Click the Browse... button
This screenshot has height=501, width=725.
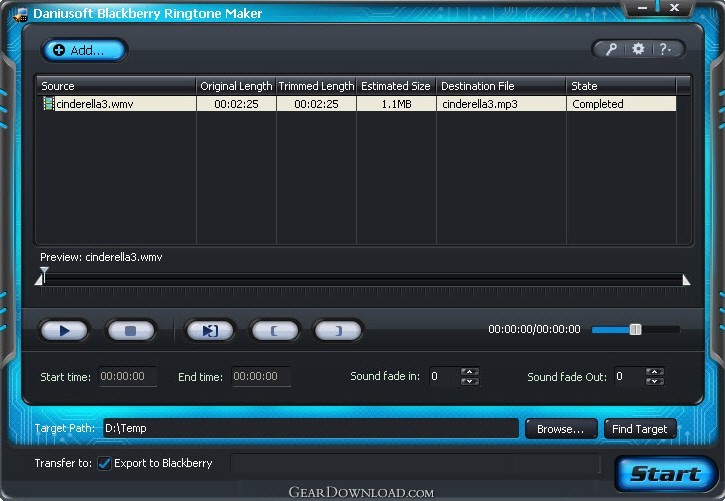click(x=561, y=429)
